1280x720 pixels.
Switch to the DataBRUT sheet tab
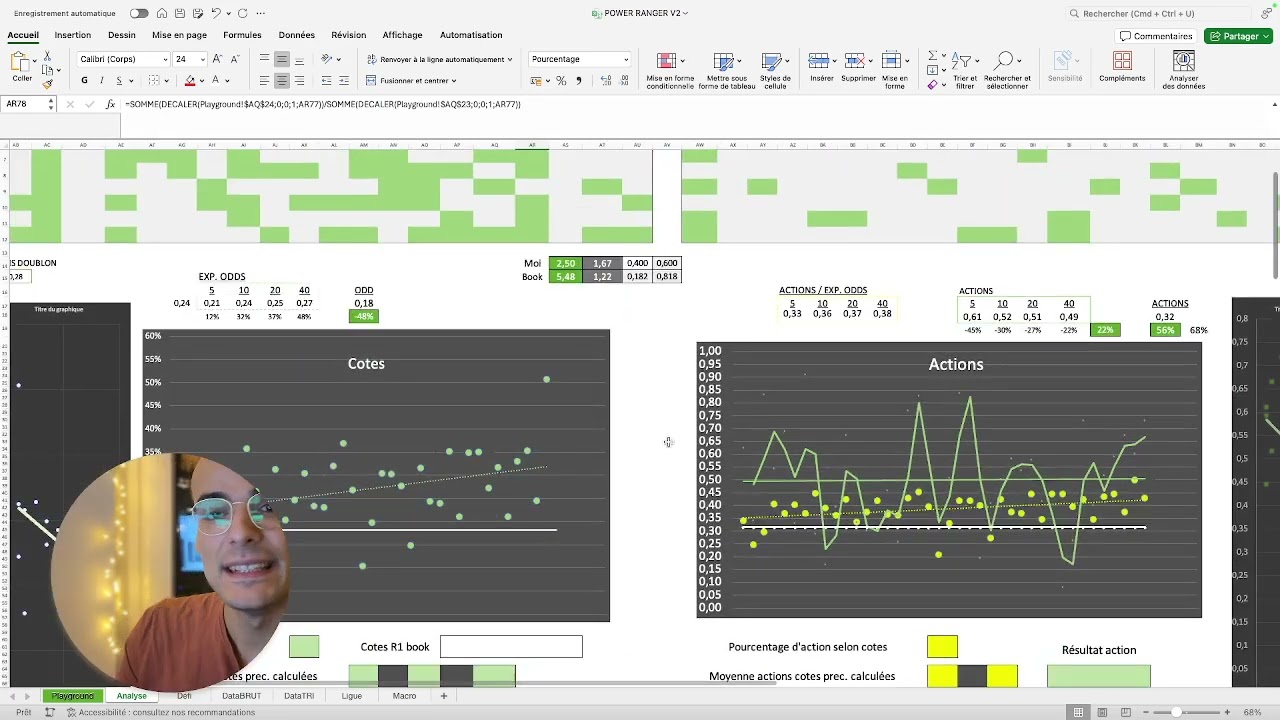[241, 696]
